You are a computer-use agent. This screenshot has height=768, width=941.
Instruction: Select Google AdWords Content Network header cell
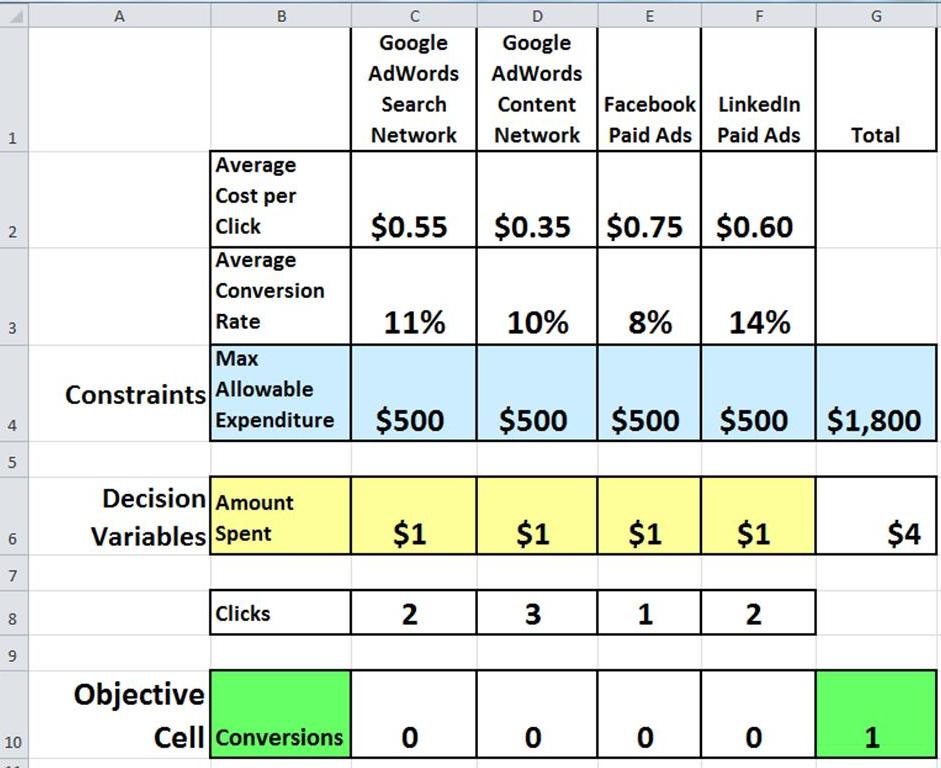pos(537,89)
